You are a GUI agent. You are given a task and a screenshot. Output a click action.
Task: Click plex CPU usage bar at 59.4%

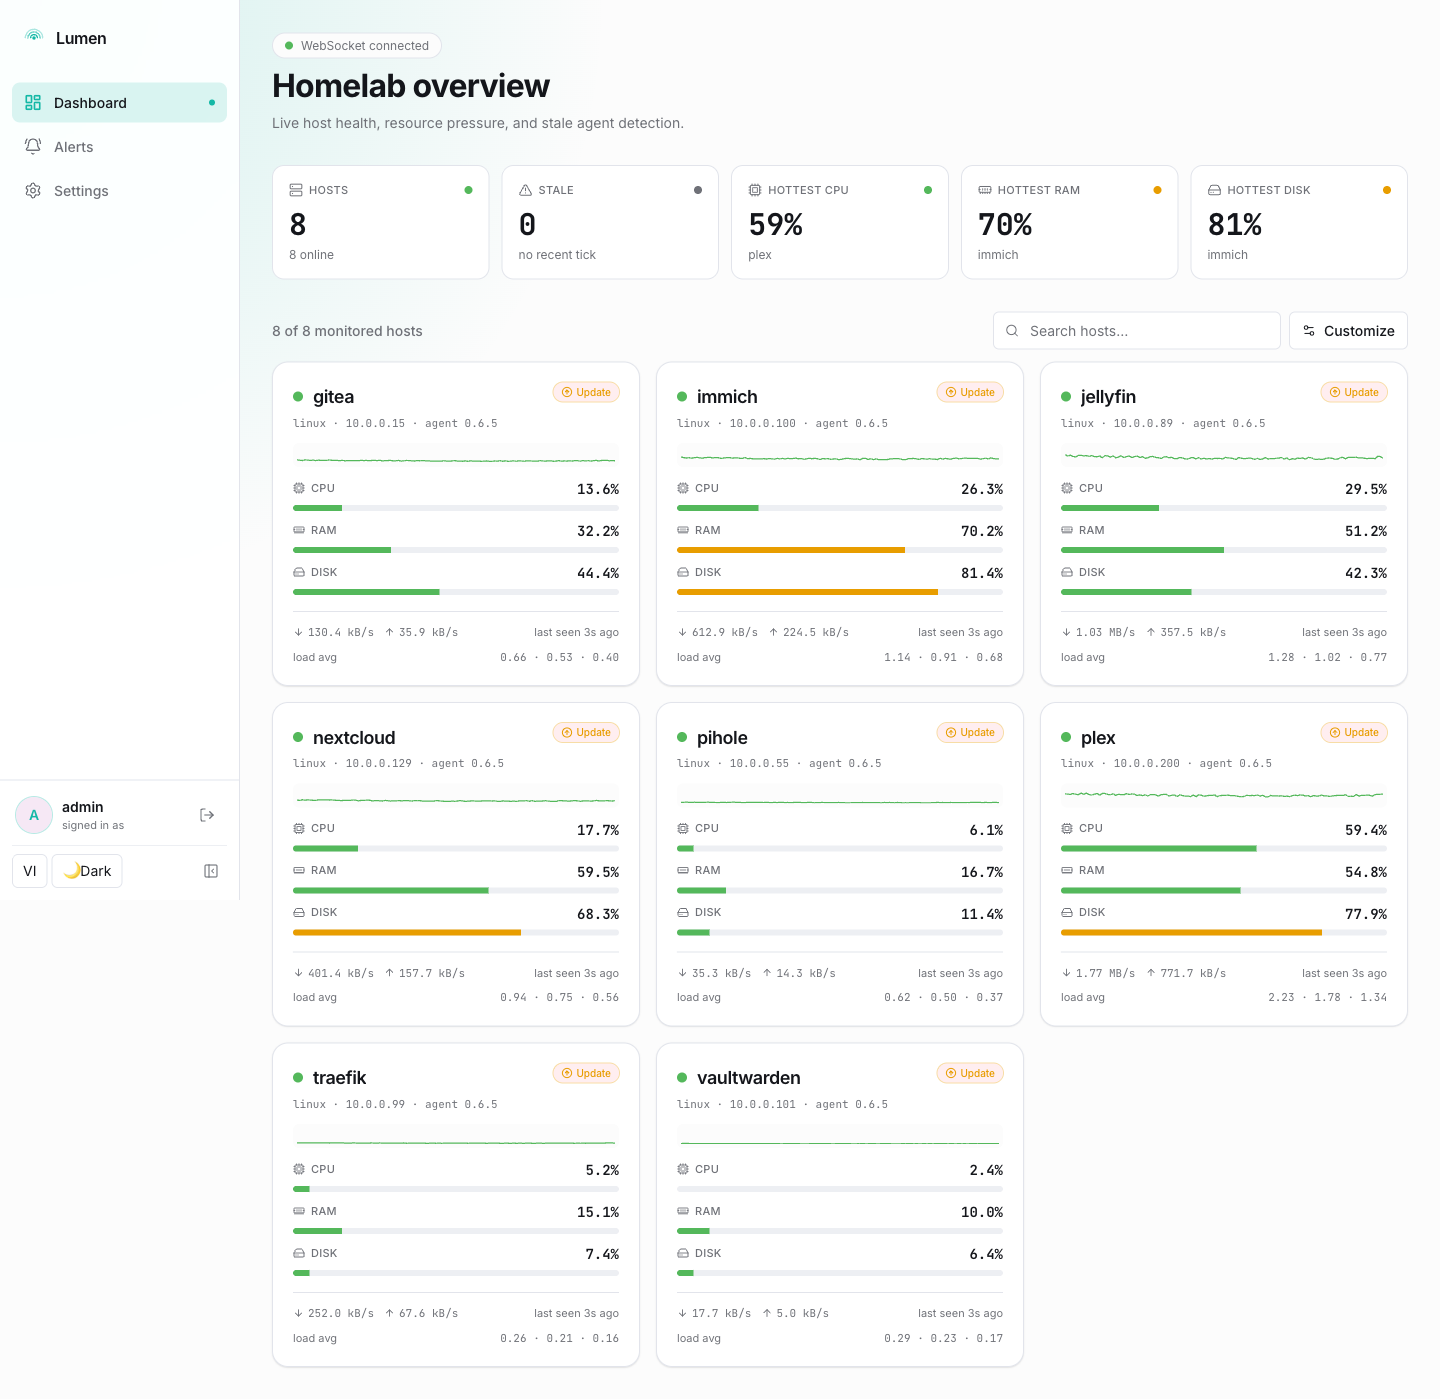pos(1224,848)
